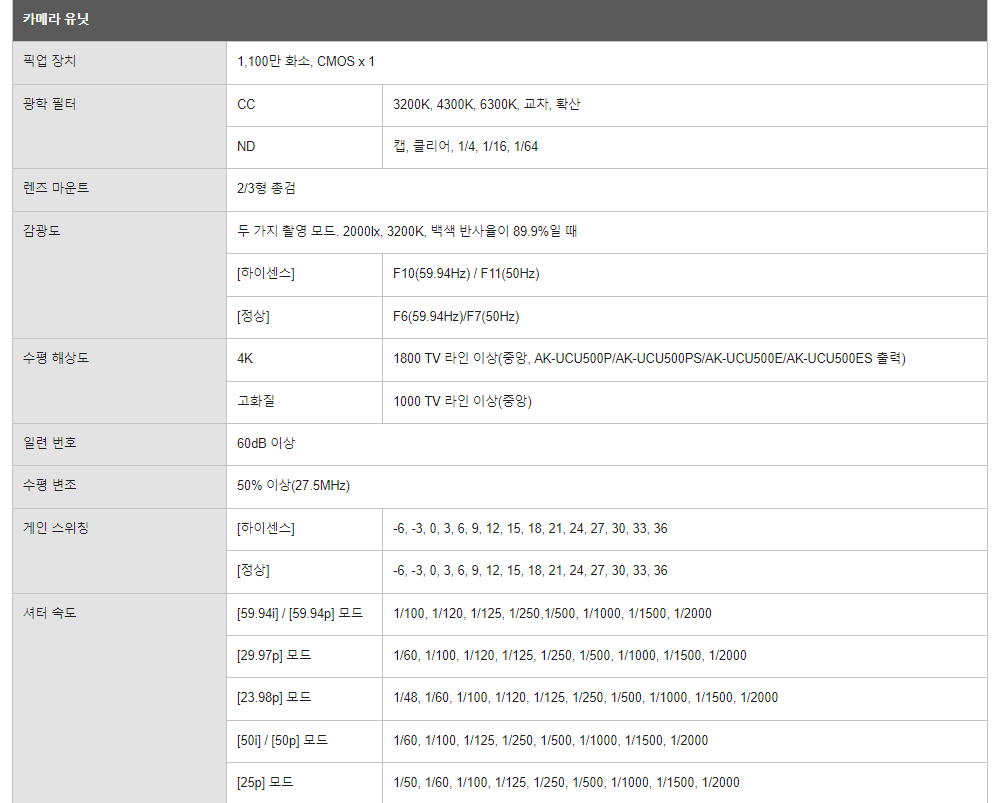Click the 2/3형 총검 value
This screenshot has width=998, height=803.
coord(266,189)
